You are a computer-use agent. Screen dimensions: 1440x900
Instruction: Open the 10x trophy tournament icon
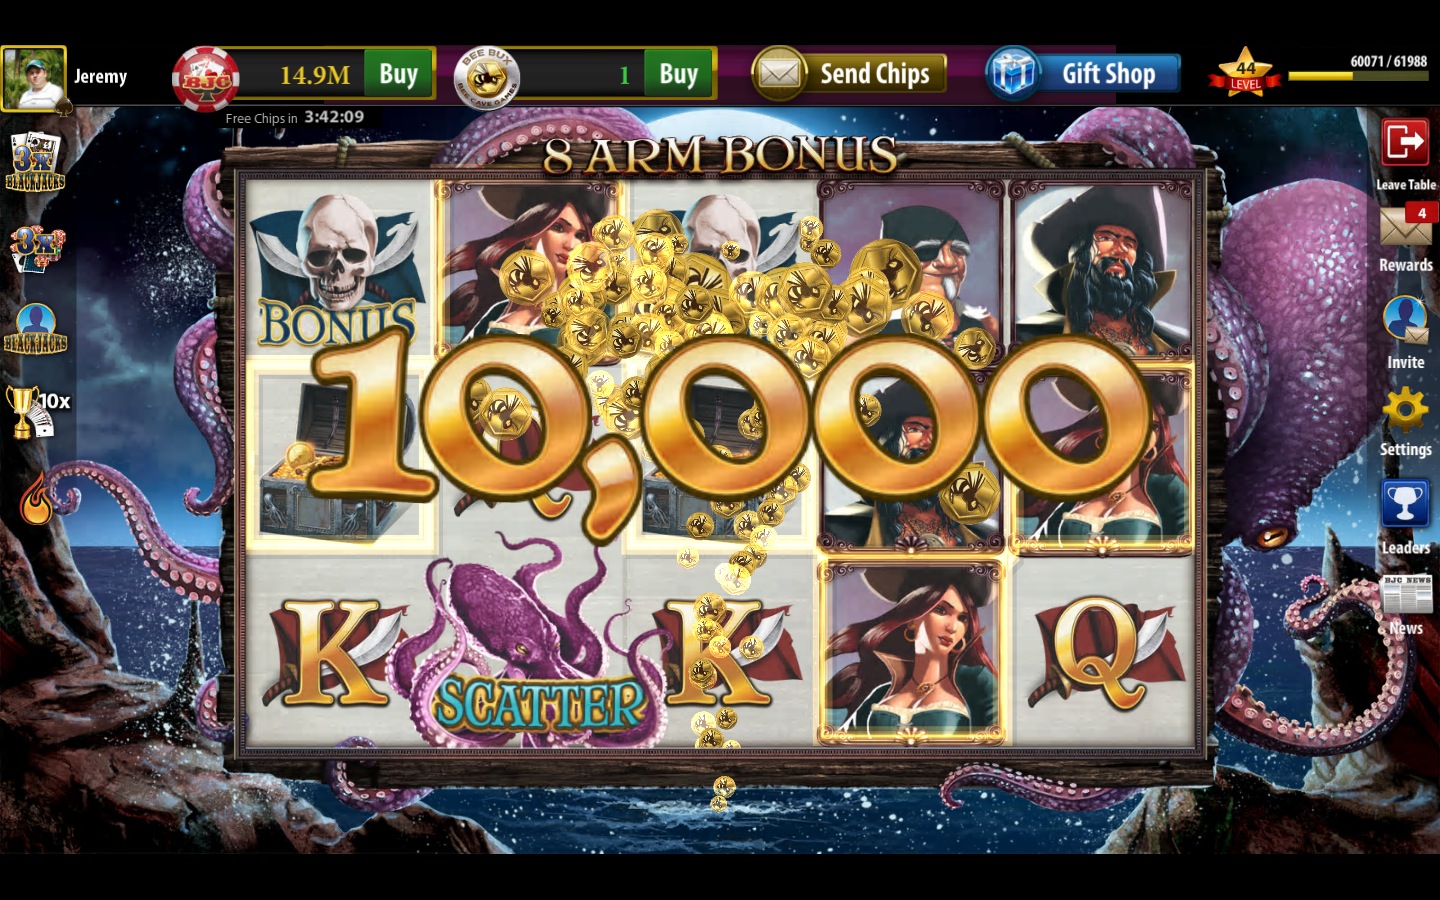tap(37, 411)
